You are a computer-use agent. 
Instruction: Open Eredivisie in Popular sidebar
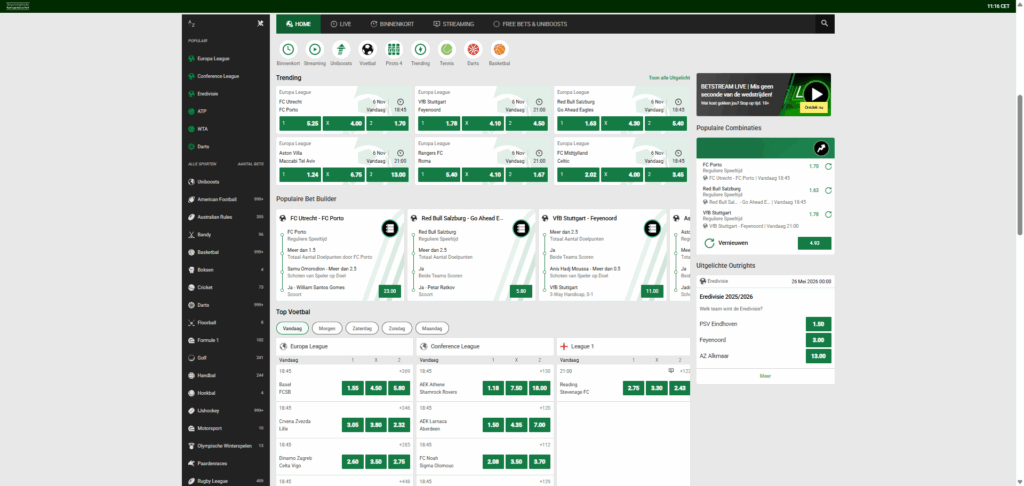(x=225, y=93)
